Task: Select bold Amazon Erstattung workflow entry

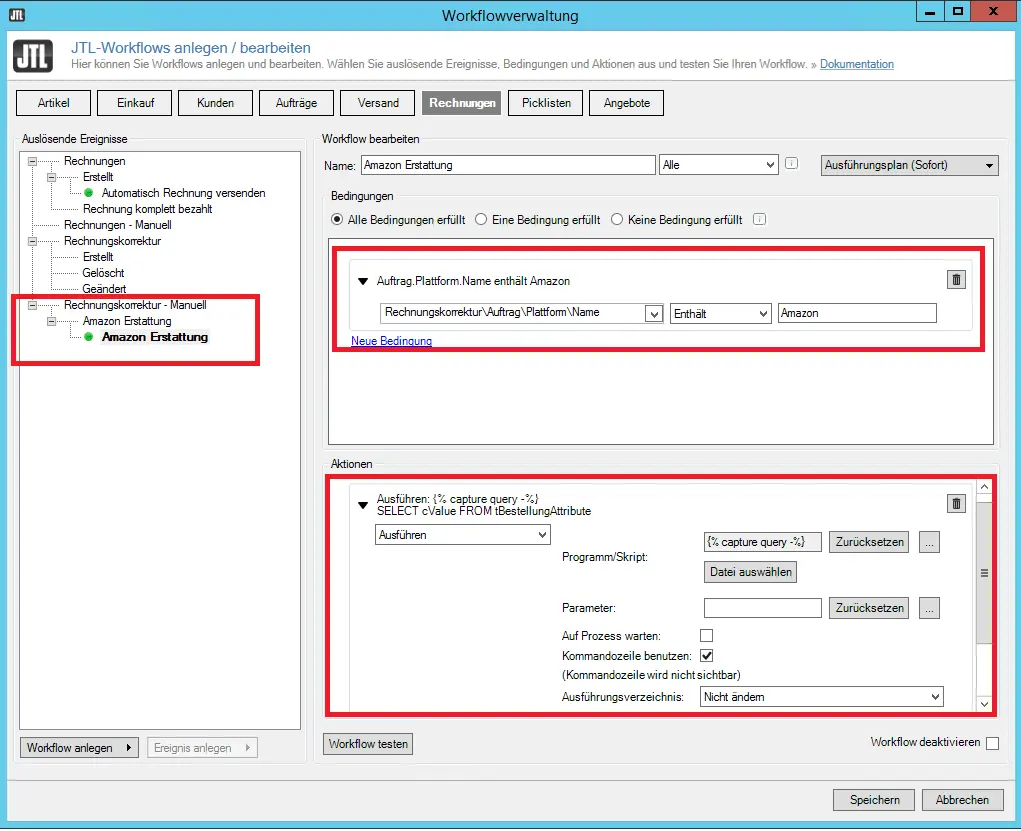Action: point(155,337)
